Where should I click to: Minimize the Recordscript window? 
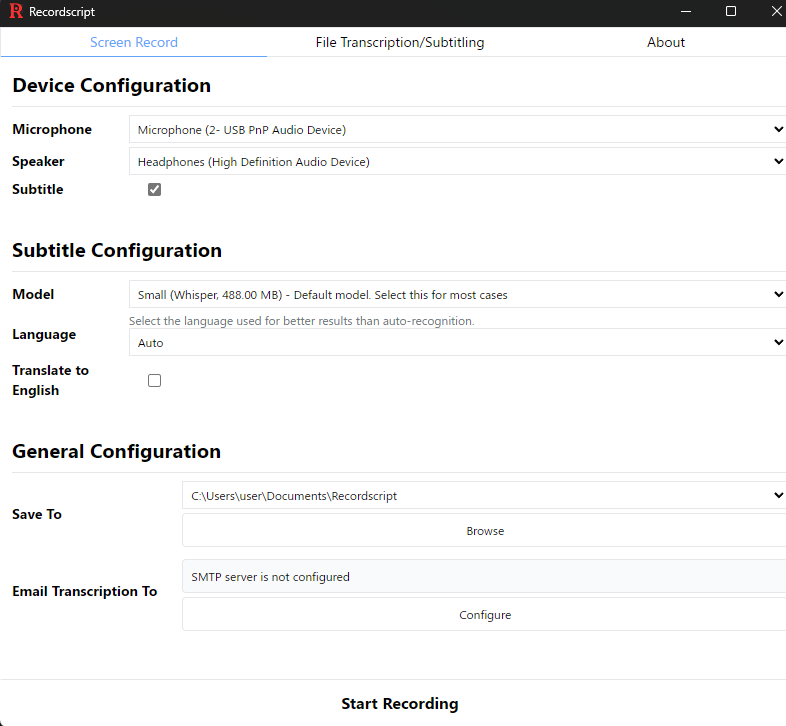point(686,11)
